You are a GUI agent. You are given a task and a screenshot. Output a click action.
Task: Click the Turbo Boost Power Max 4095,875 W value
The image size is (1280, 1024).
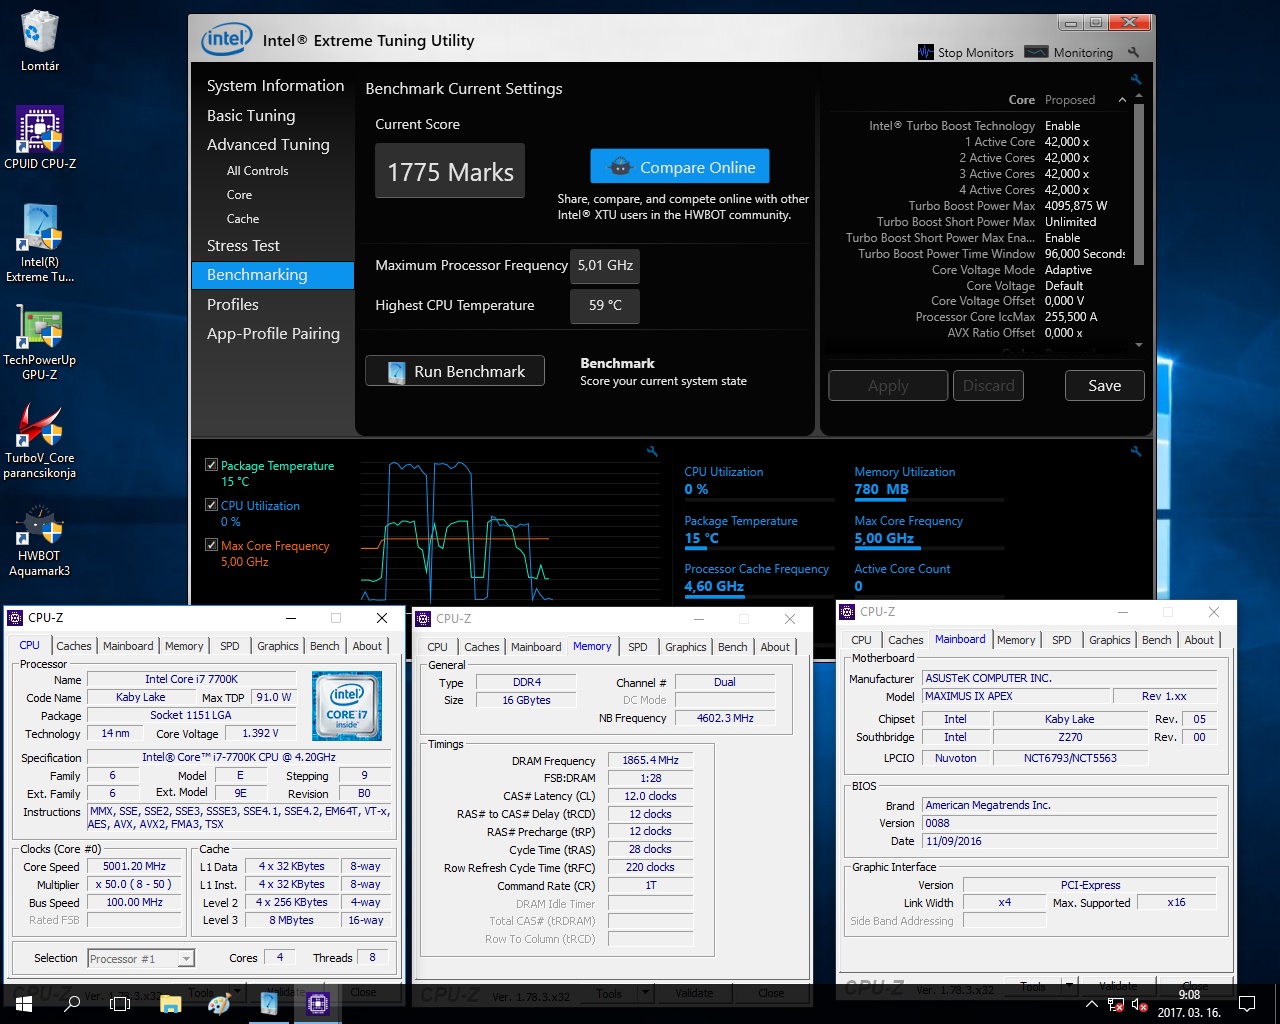coord(1076,206)
